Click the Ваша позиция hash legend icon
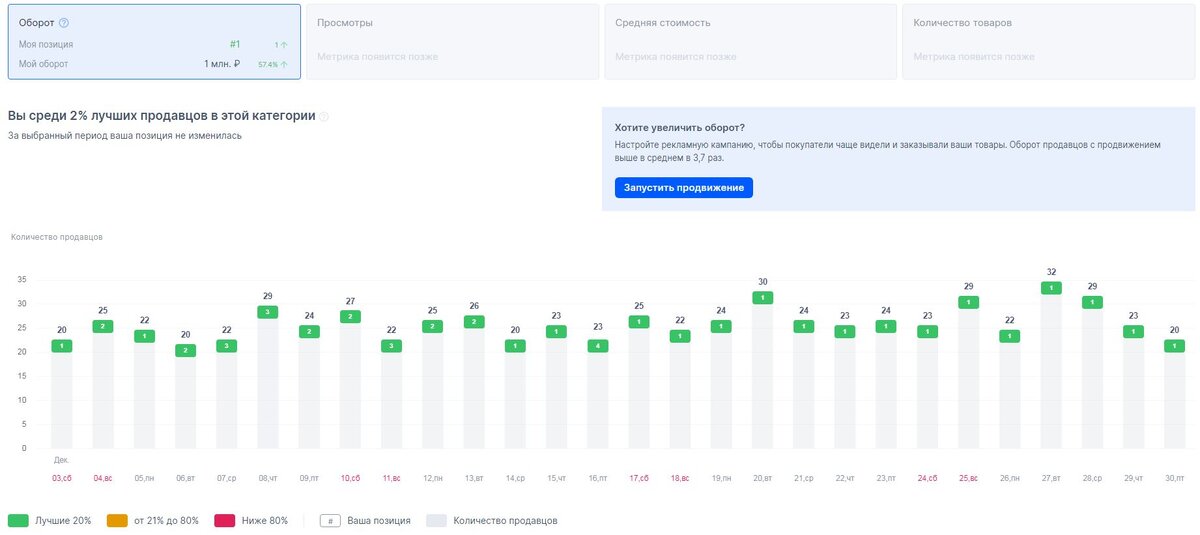Screen dimensions: 1200x535 329,521
